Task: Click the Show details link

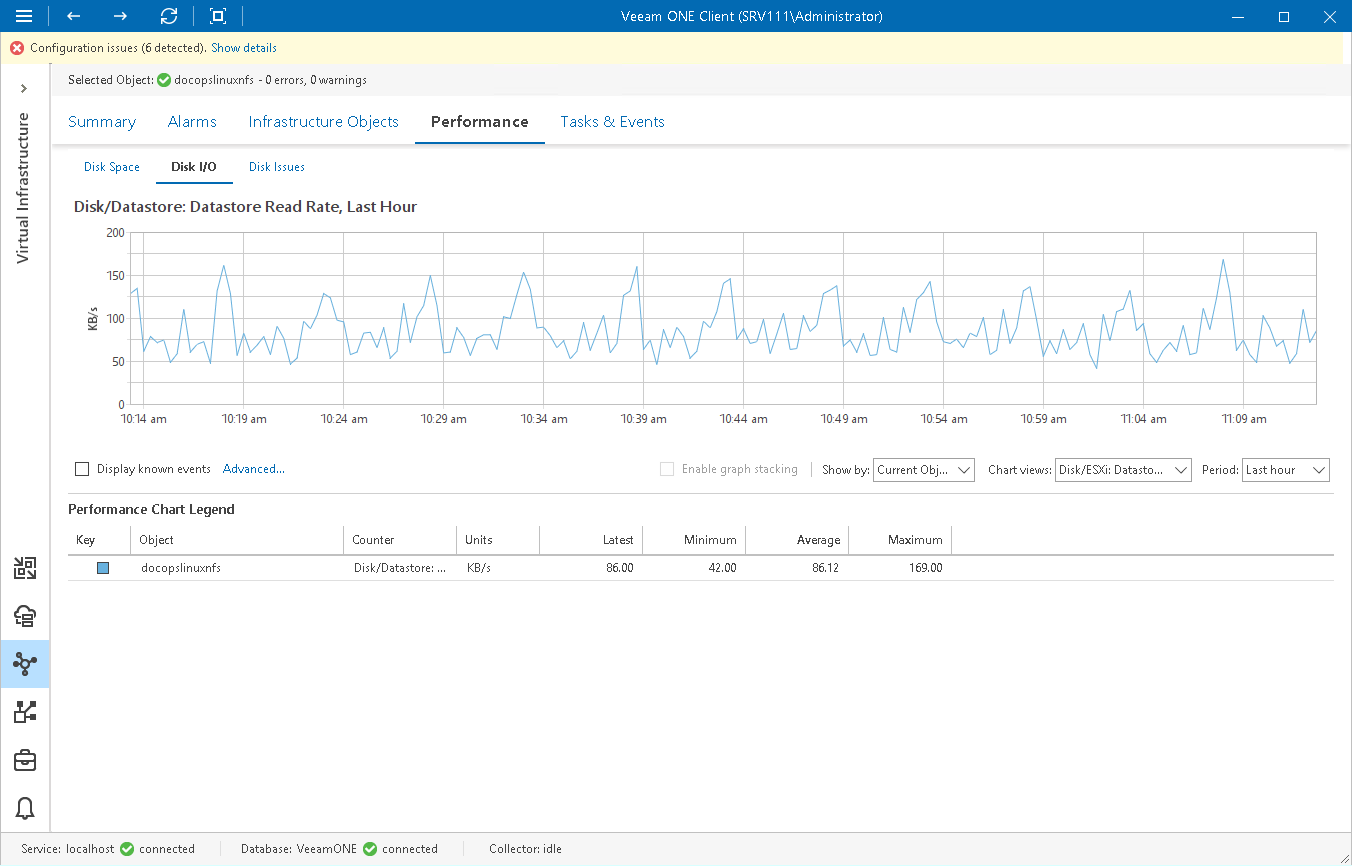Action: [244, 48]
